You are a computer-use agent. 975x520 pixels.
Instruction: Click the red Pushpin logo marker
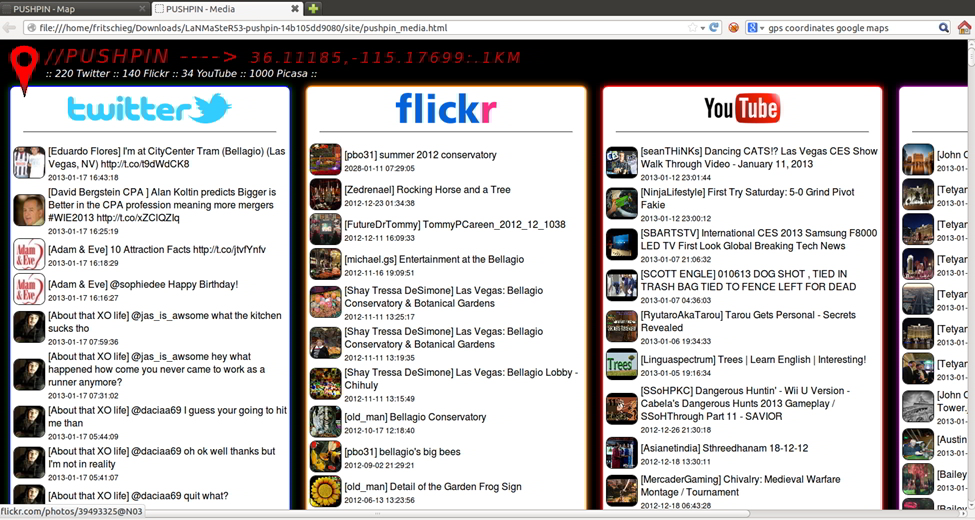tap(24, 70)
